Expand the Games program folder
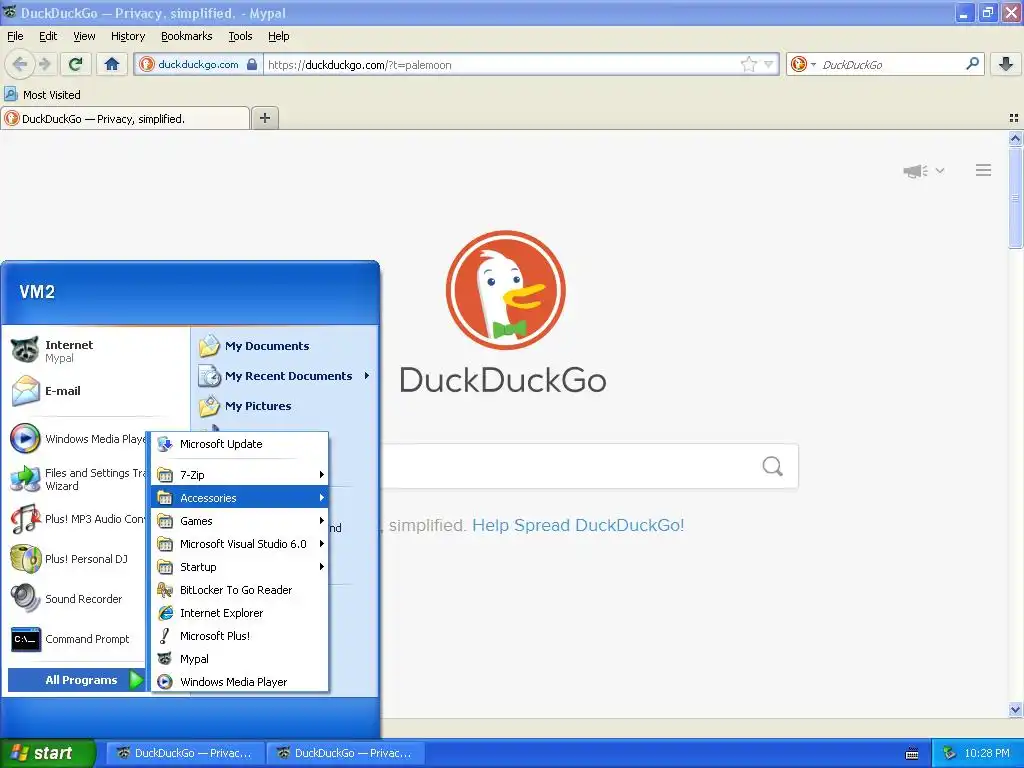The image size is (1024, 768). [240, 521]
